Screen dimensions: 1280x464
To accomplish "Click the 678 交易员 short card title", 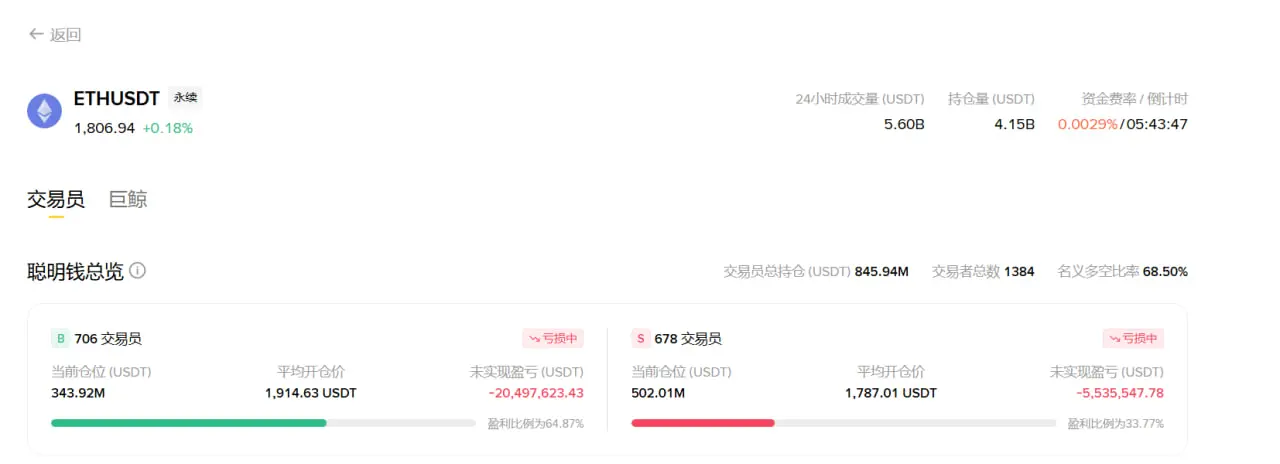I will [688, 338].
